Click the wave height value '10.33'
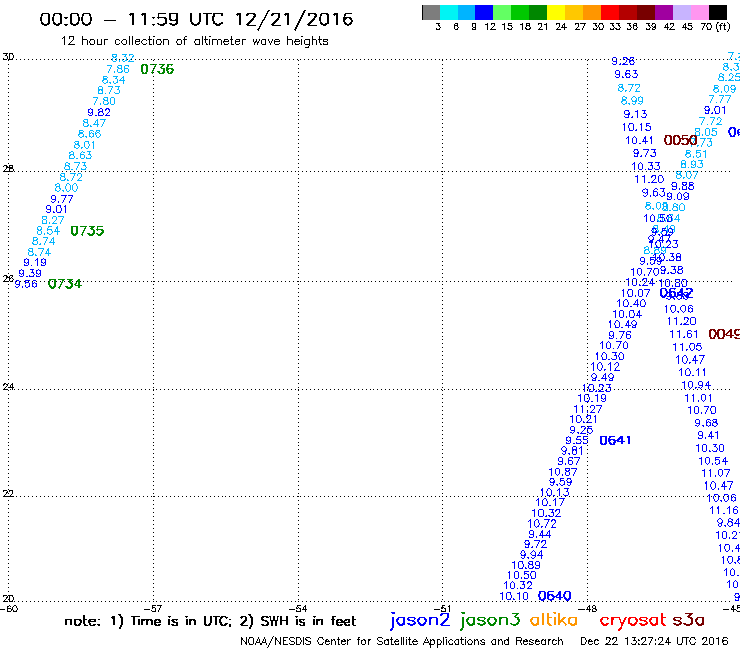The width and height of the screenshot is (740, 650). tap(646, 167)
